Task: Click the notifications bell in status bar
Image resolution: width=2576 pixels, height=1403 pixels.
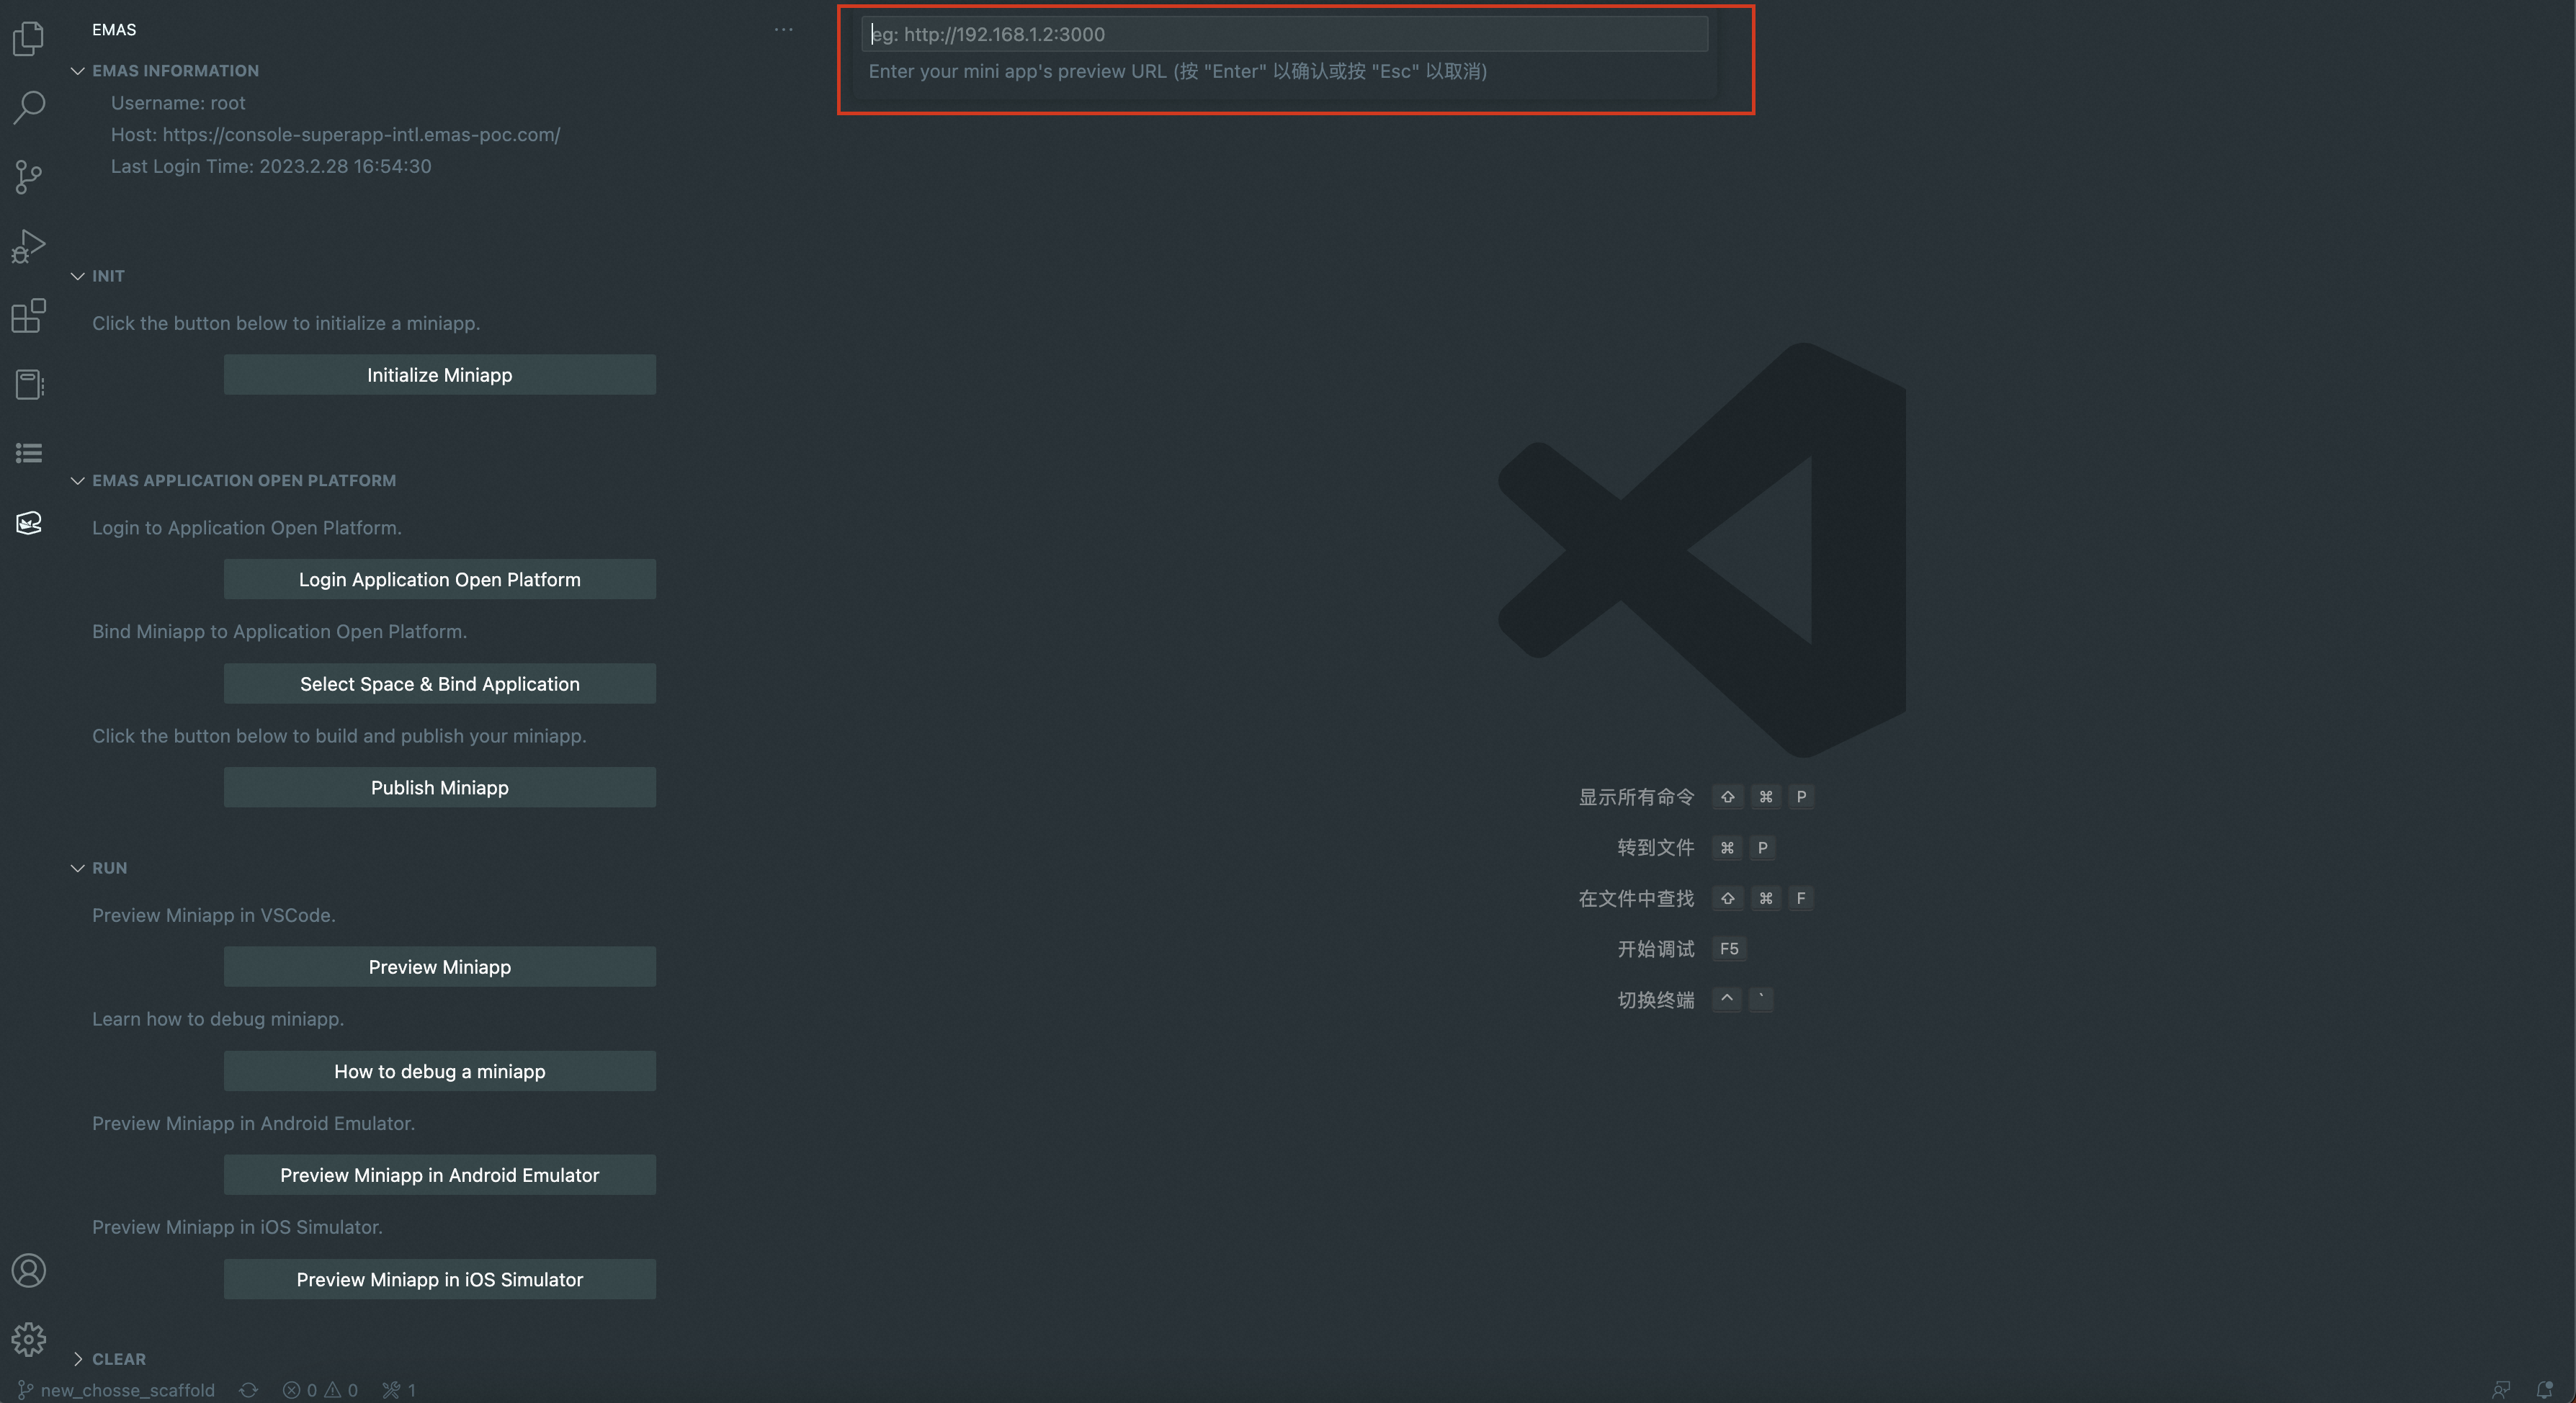Action: click(x=2544, y=1389)
